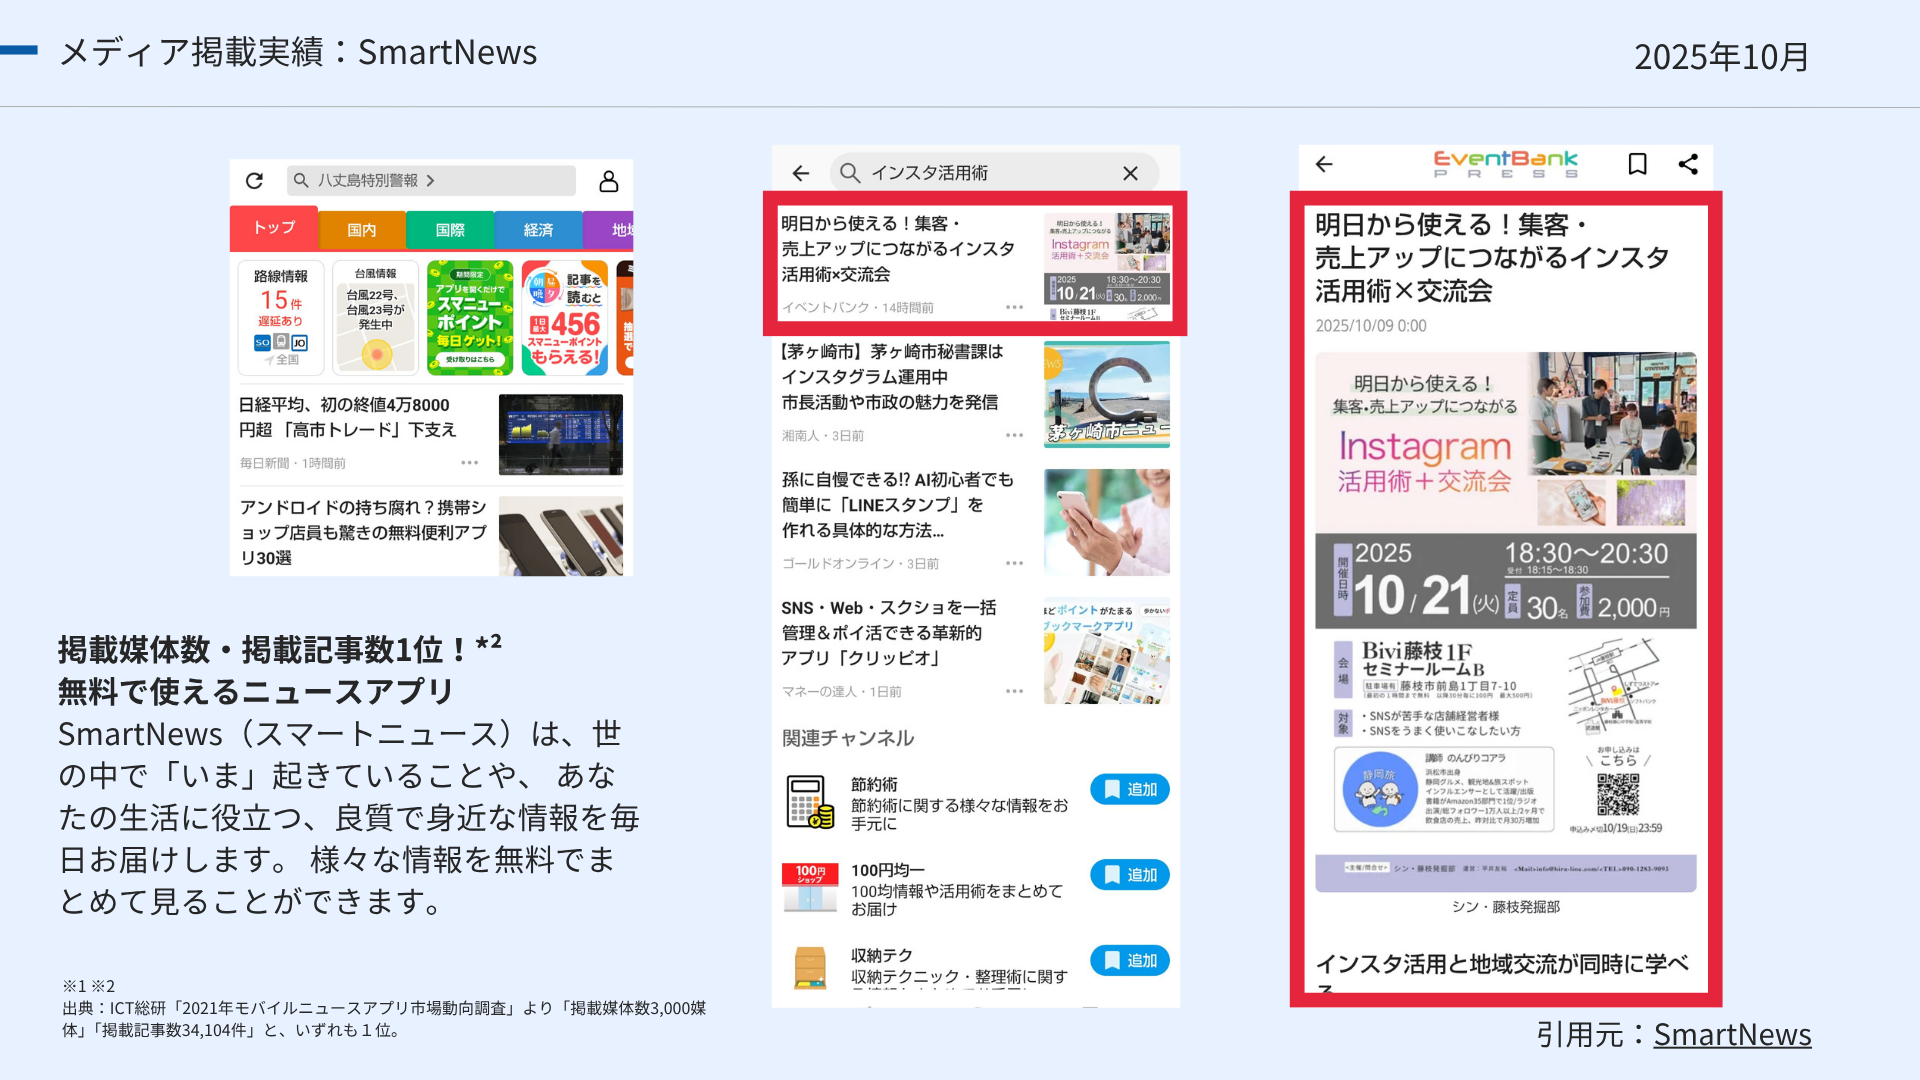The height and width of the screenshot is (1080, 1920).
Task: Click the refresh icon in SmartNews header
Action: click(x=254, y=181)
